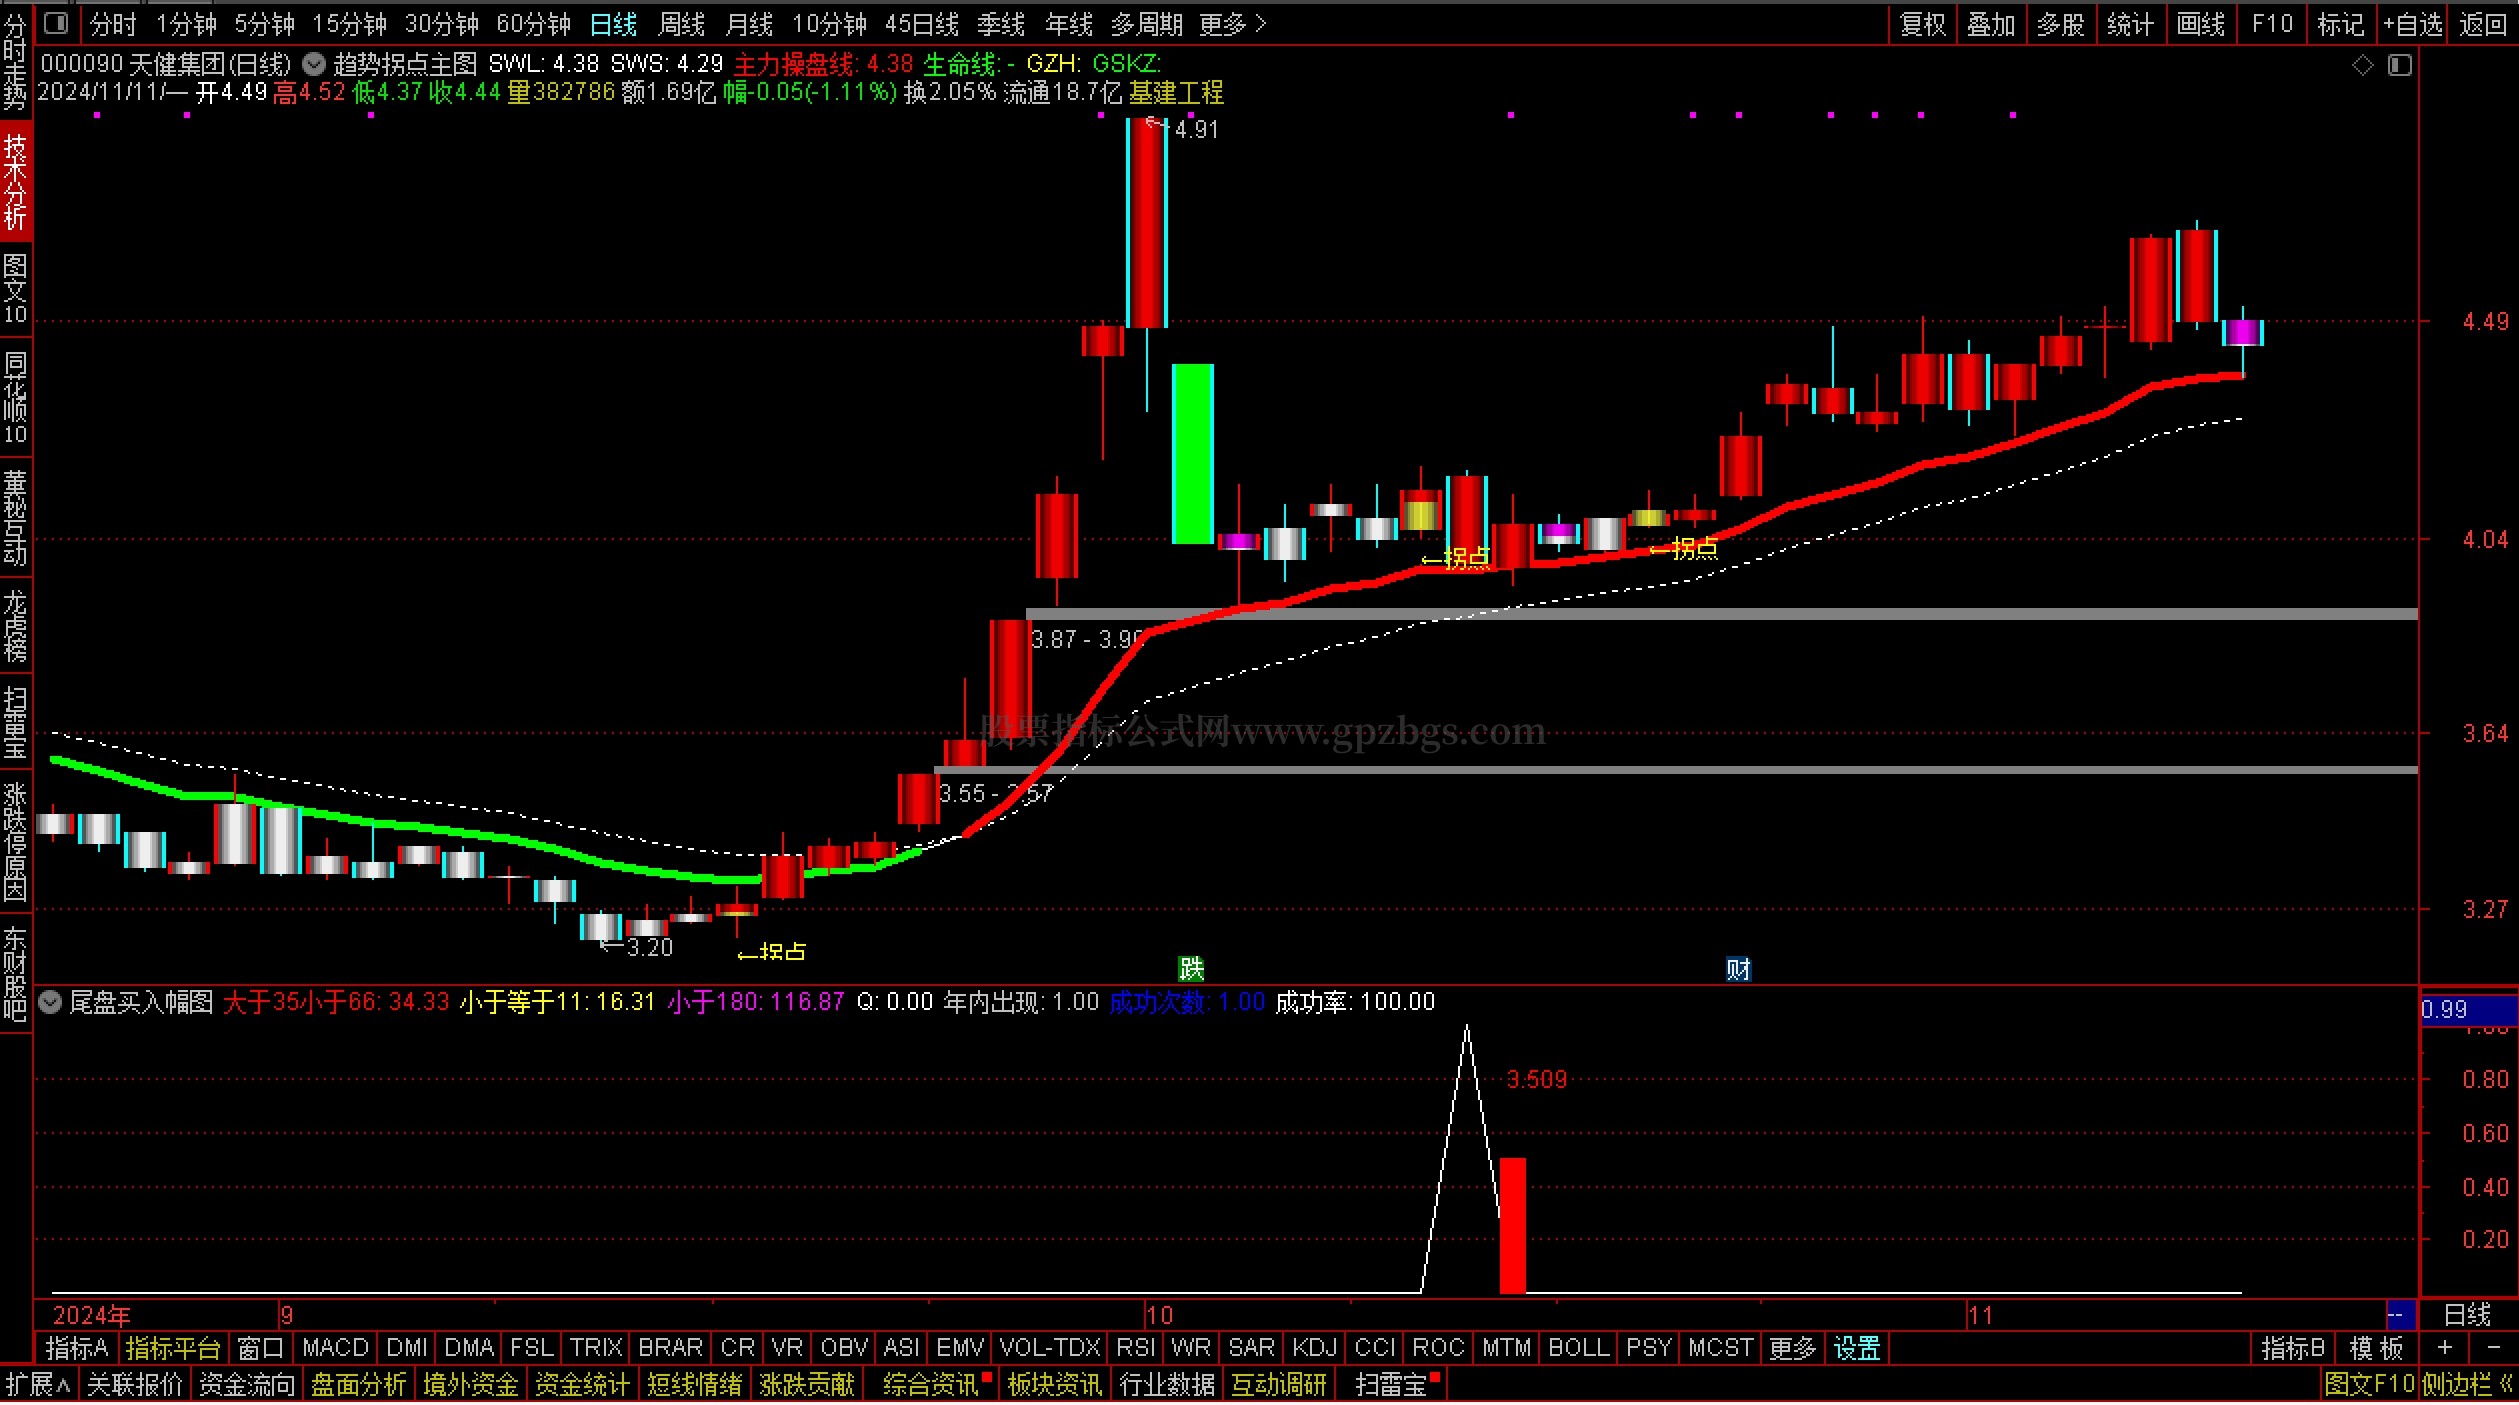The width and height of the screenshot is (2519, 1405).
Task: Switch to 周线 weekly period
Action: pyautogui.click(x=682, y=23)
